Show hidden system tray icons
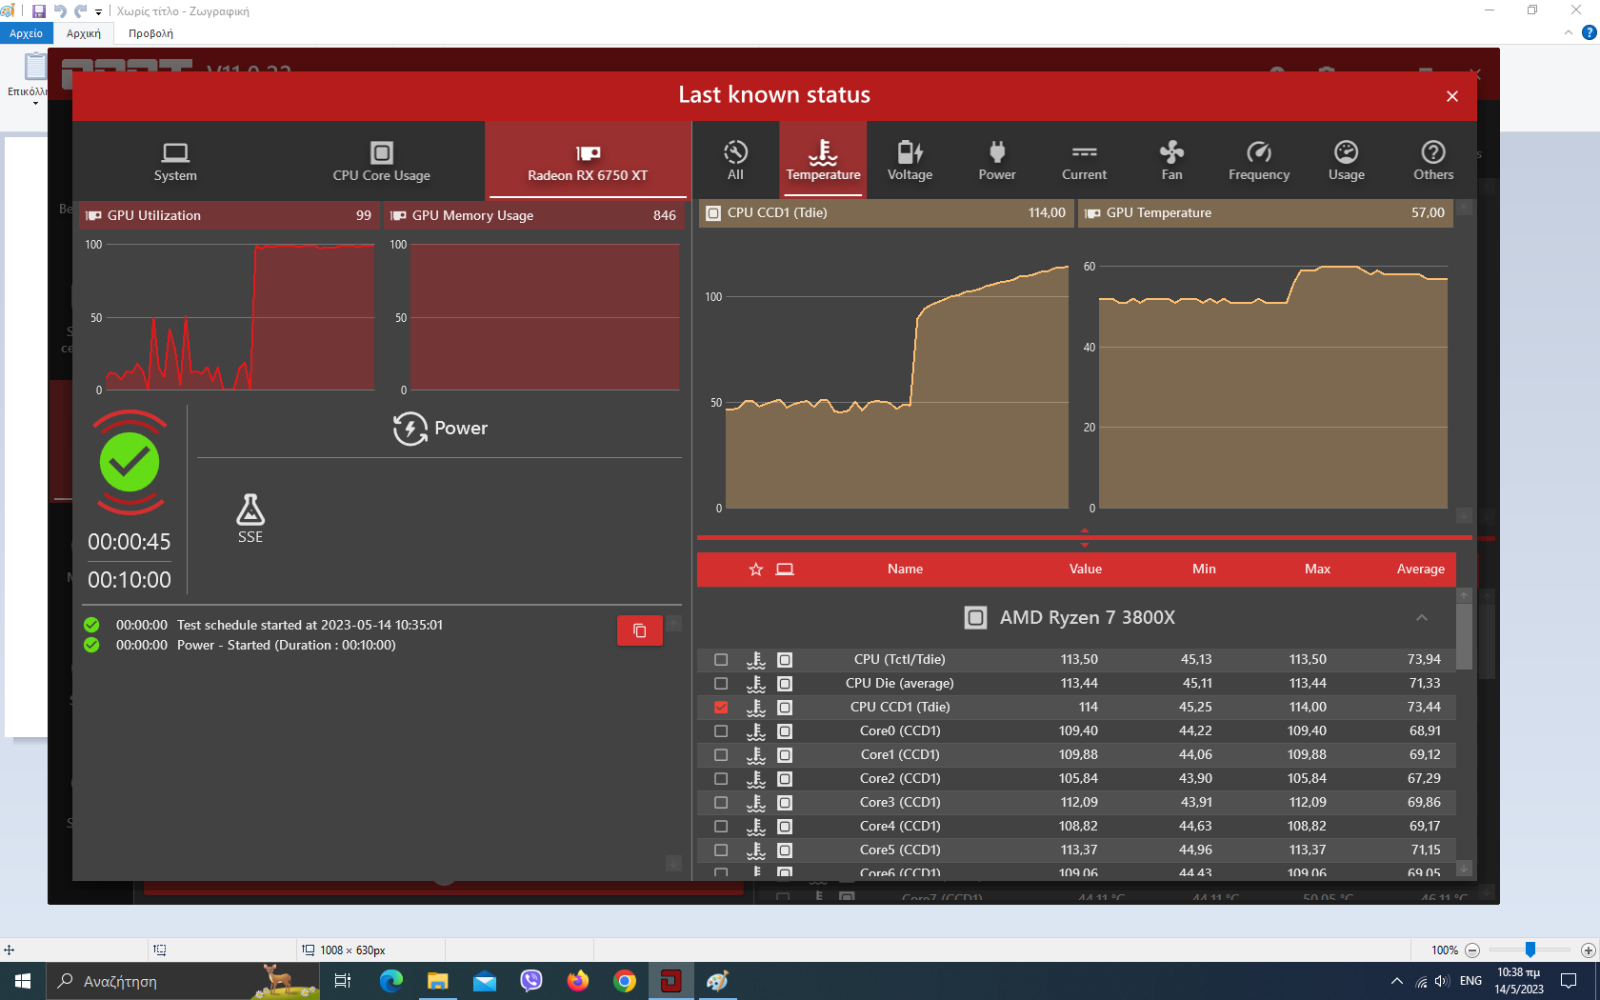This screenshot has height=1000, width=1600. [1397, 981]
